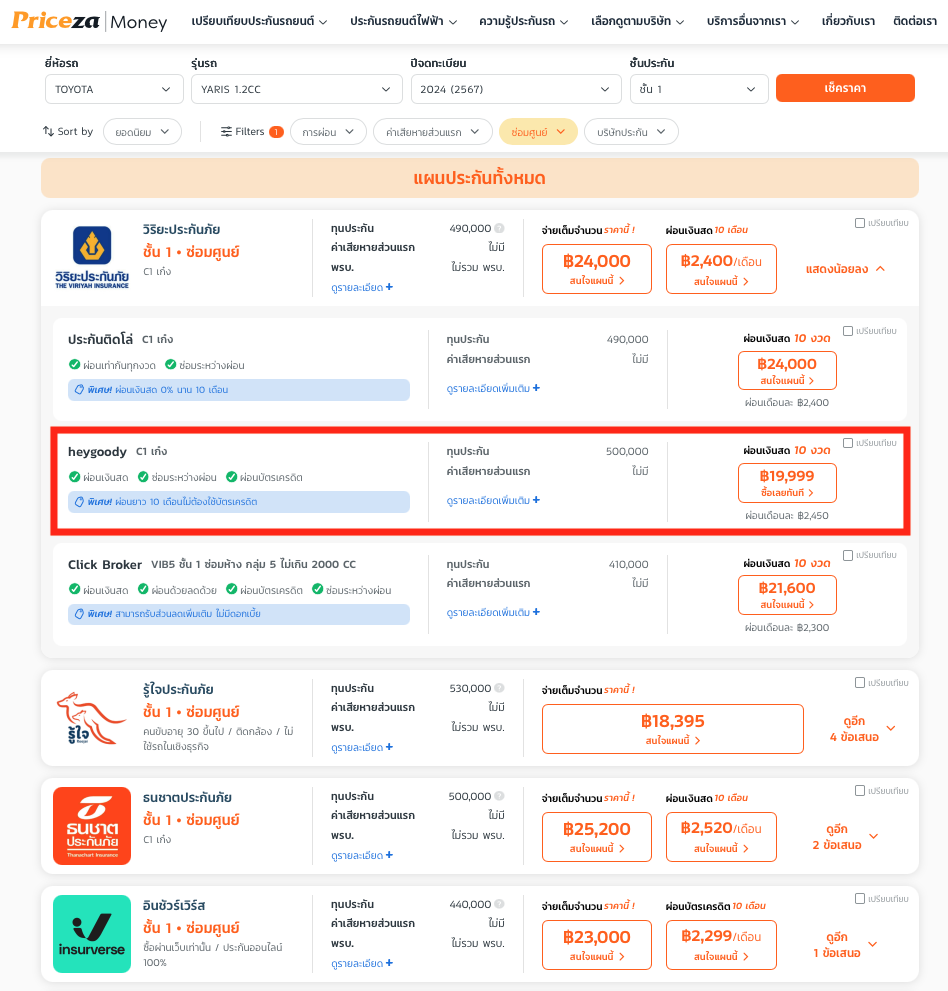Open the 2024 (2567) year dropdown
The height and width of the screenshot is (991, 948).
tap(516, 89)
